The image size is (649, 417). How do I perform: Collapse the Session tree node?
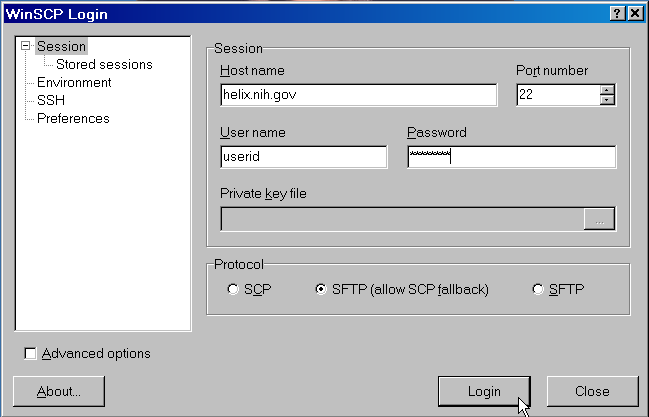[x=26, y=46]
